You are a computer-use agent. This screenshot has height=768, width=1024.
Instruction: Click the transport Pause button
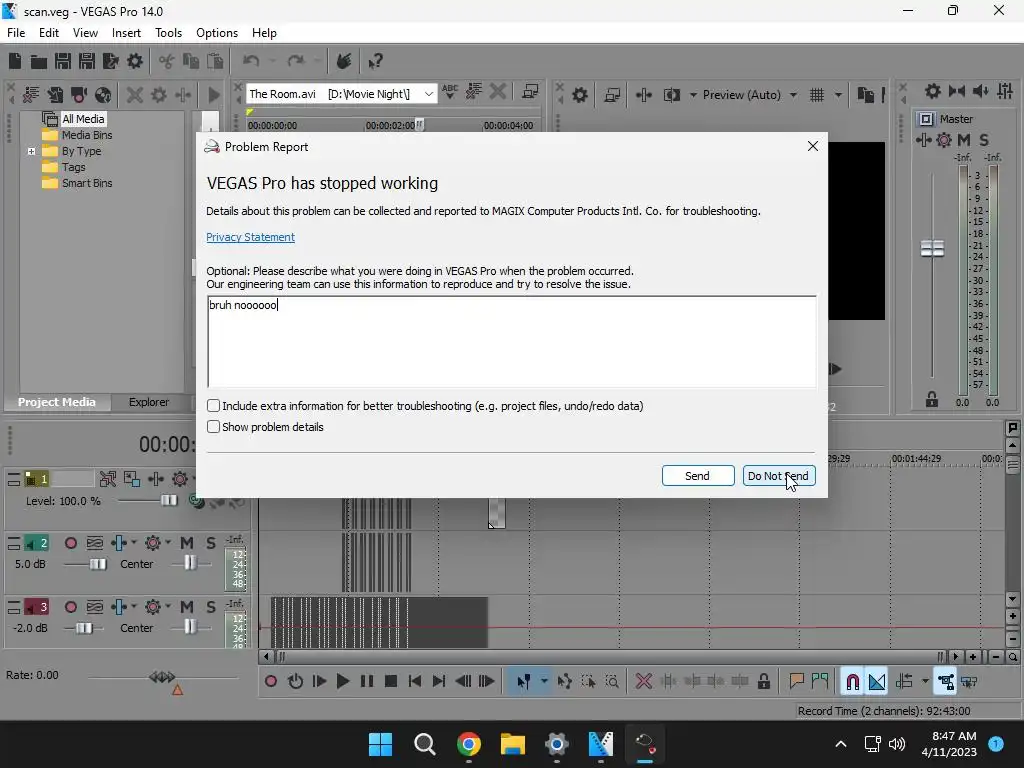(367, 682)
